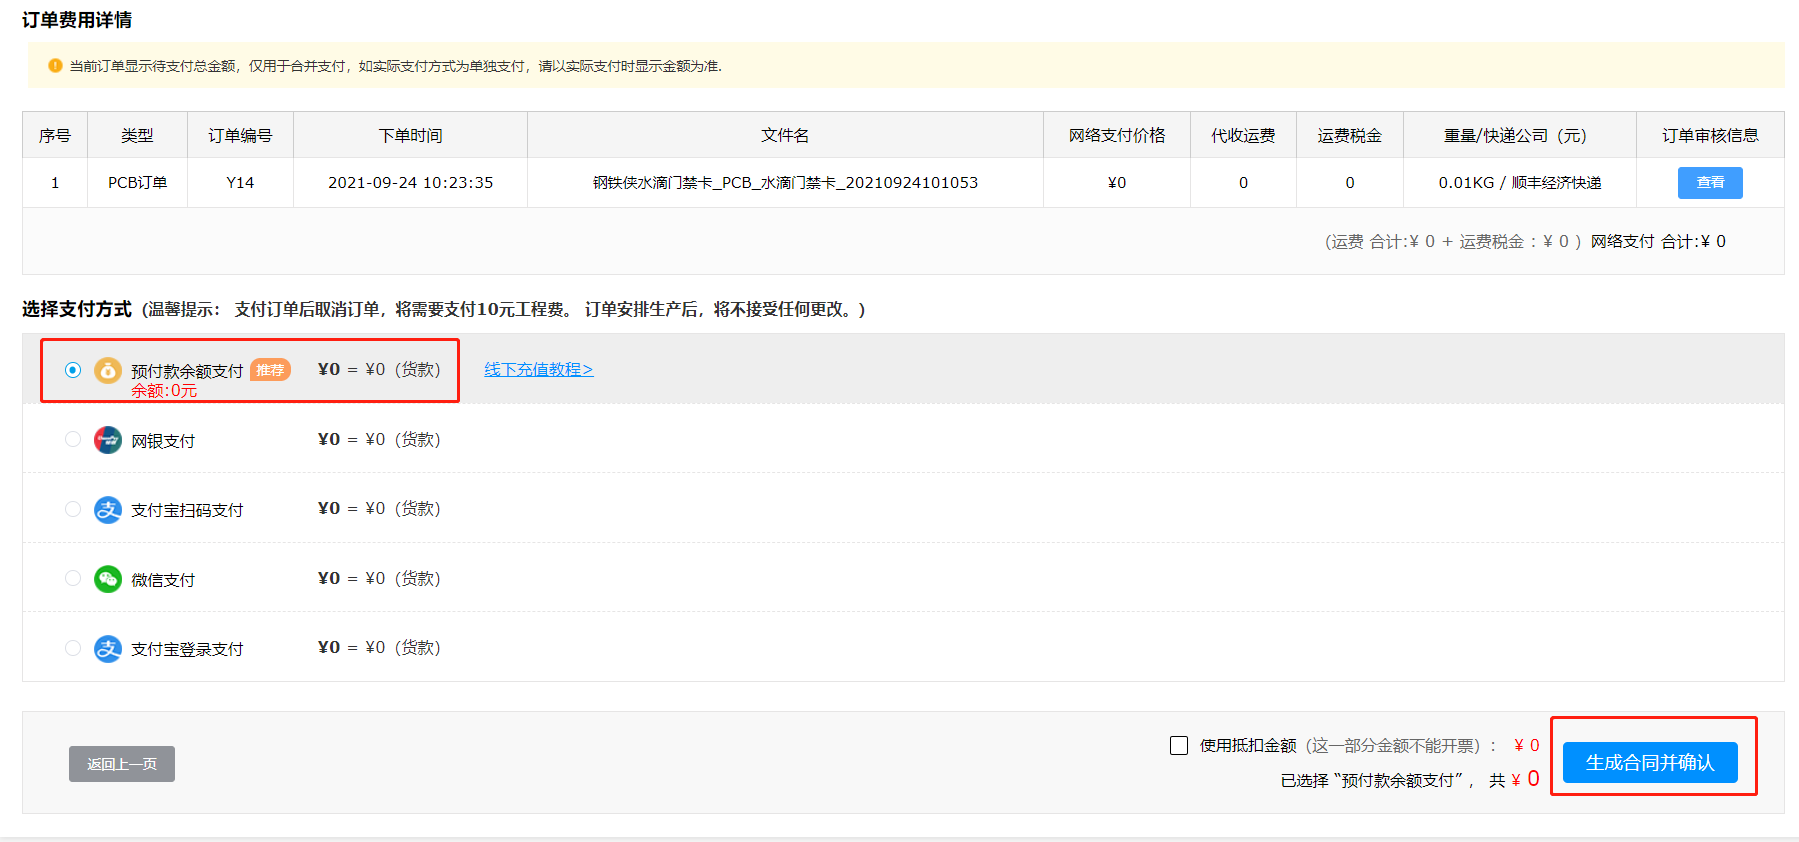This screenshot has height=842, width=1799.
Task: Click the prepaid balance payment coin icon
Action: coord(108,370)
